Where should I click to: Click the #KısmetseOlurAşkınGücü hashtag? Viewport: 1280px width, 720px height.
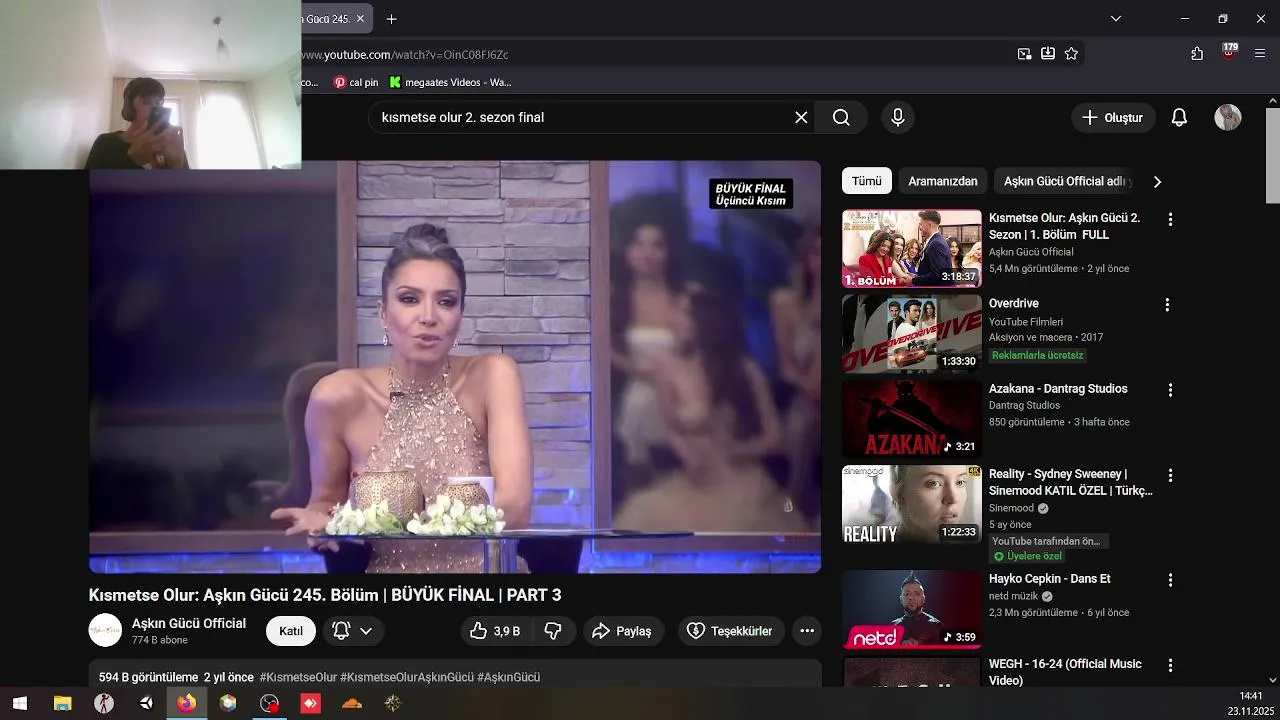click(407, 677)
